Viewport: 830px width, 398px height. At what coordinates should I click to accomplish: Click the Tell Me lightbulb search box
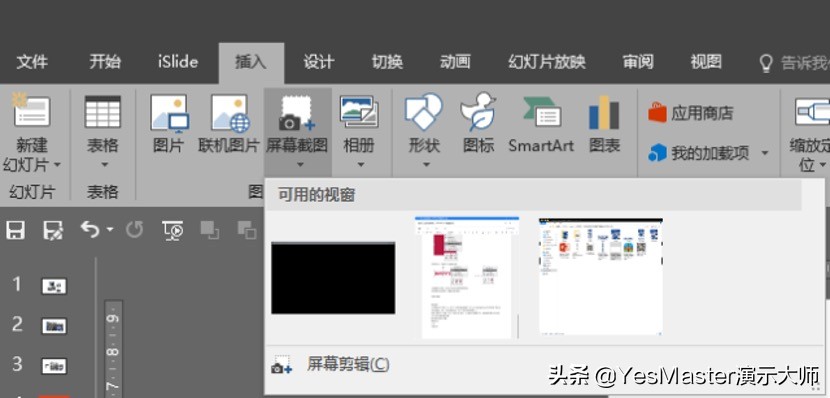pos(794,63)
